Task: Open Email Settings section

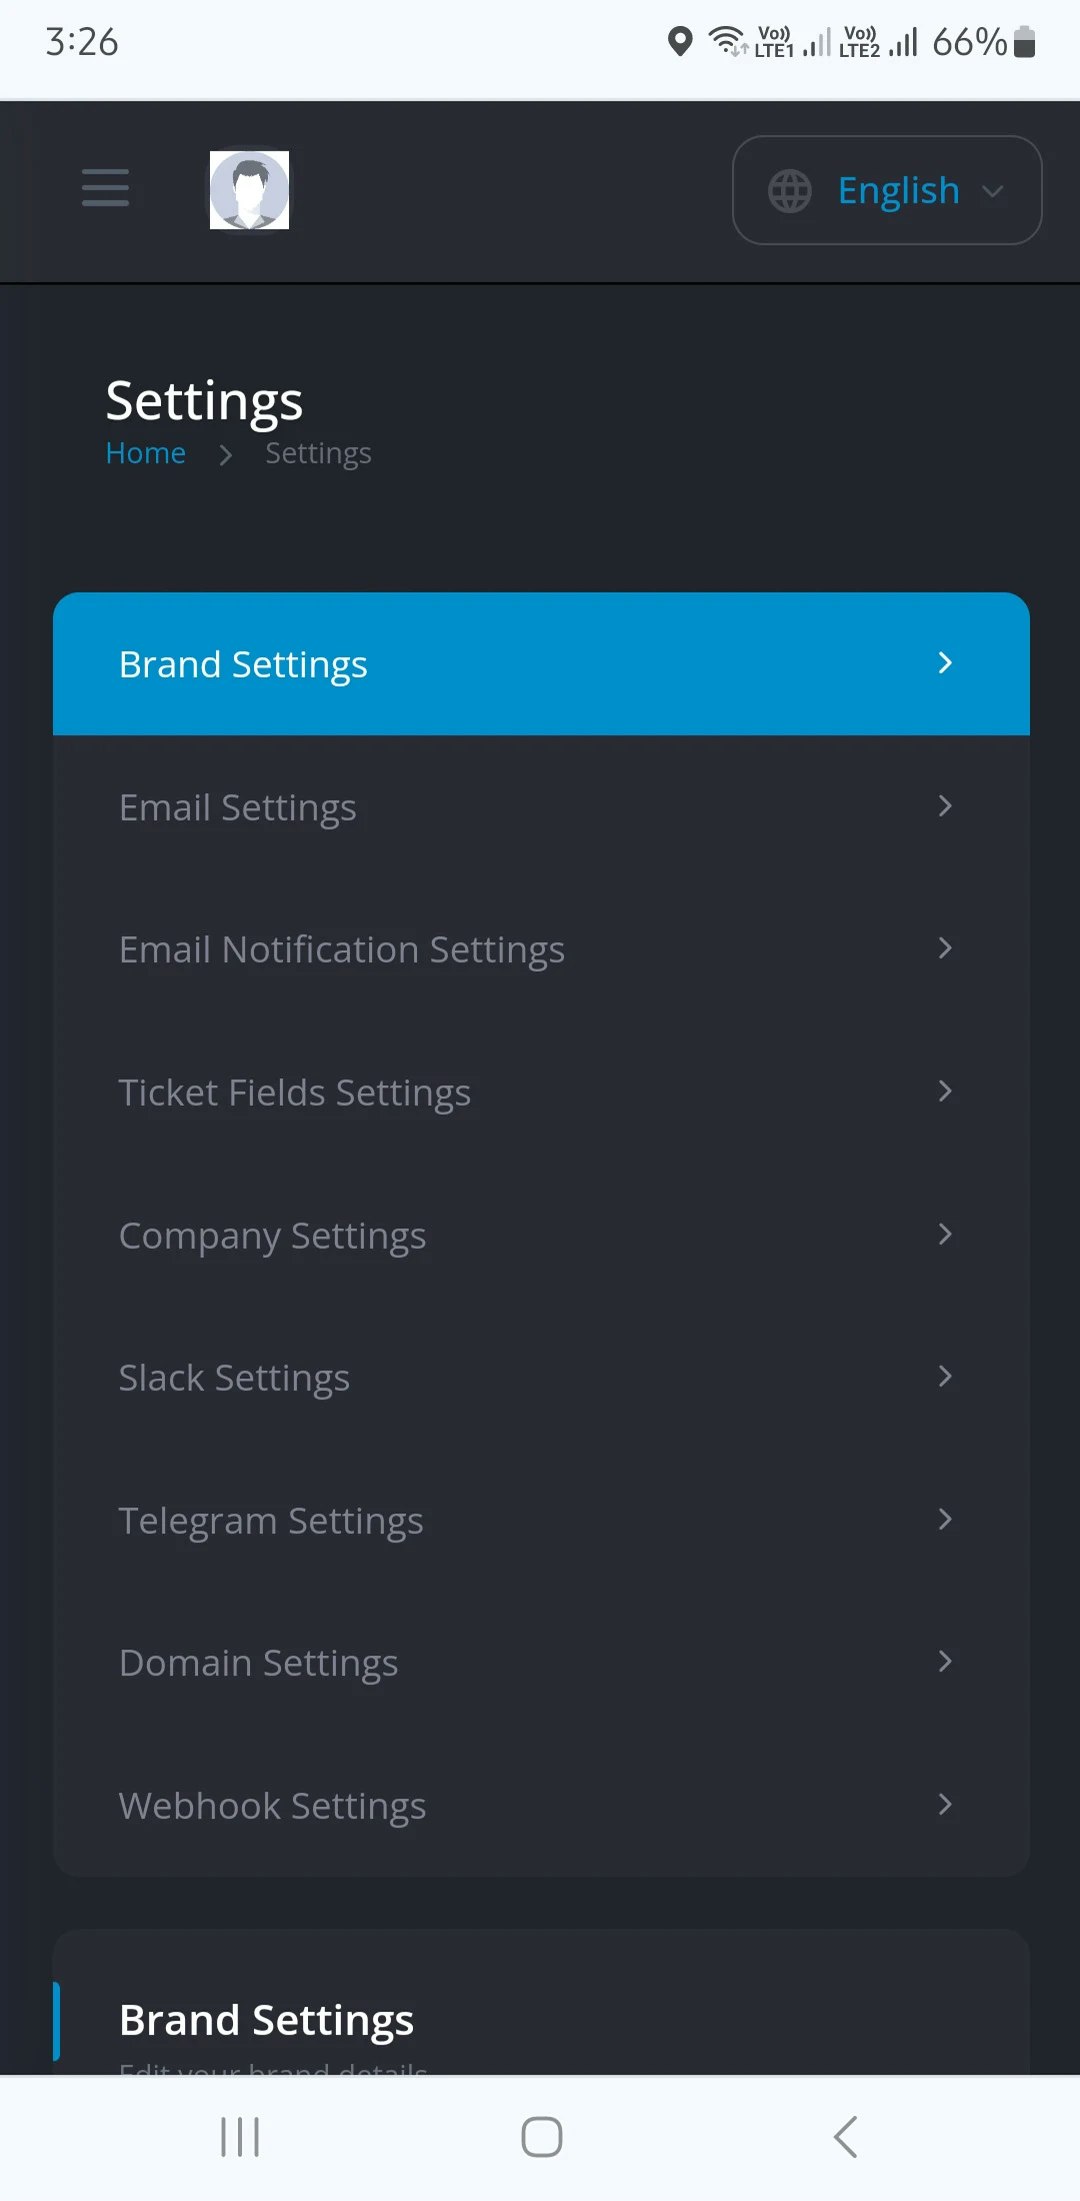Action: tap(541, 807)
